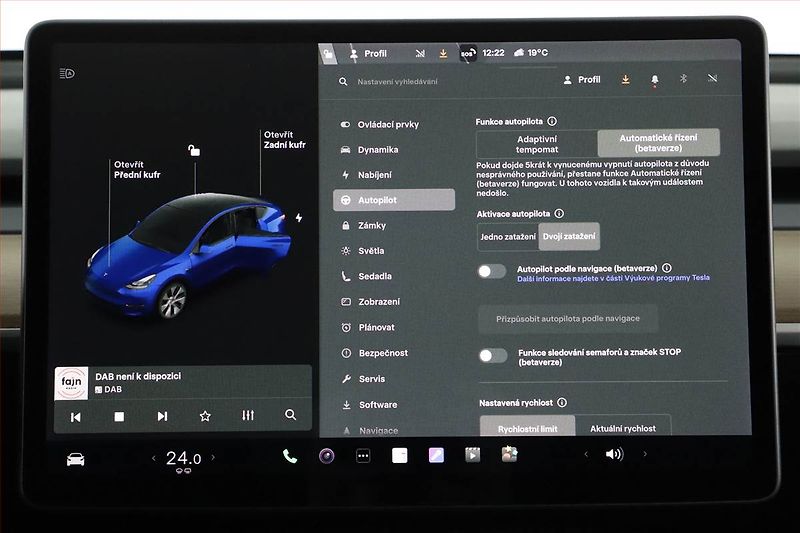Select Adaptivní tempomat option

tap(537, 144)
